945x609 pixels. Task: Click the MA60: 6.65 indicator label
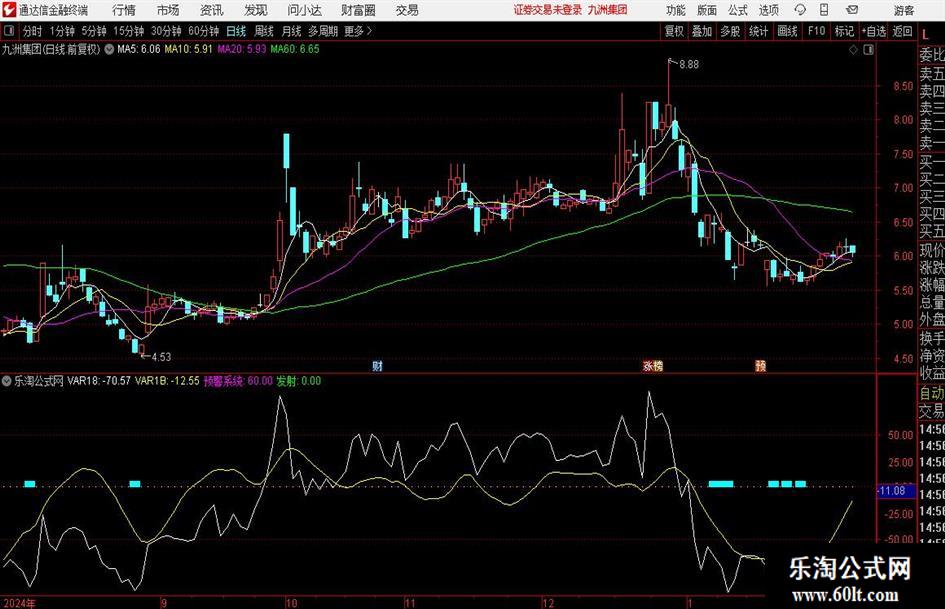295,49
